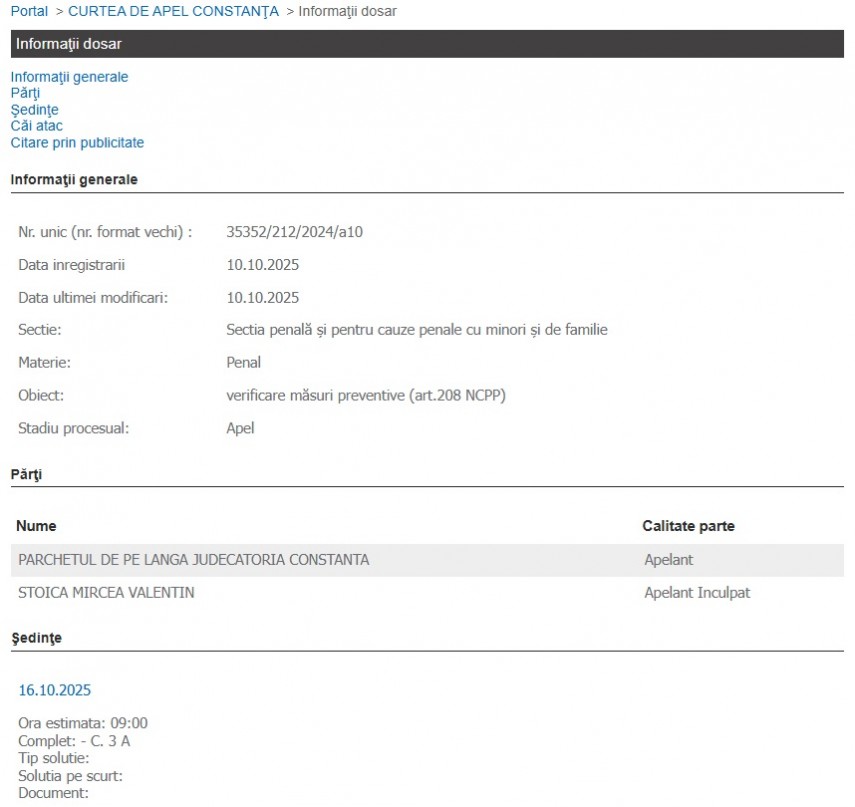Click the Obiect value verificare măsuri preventive
Viewport: 855px width, 807px height.
[366, 396]
